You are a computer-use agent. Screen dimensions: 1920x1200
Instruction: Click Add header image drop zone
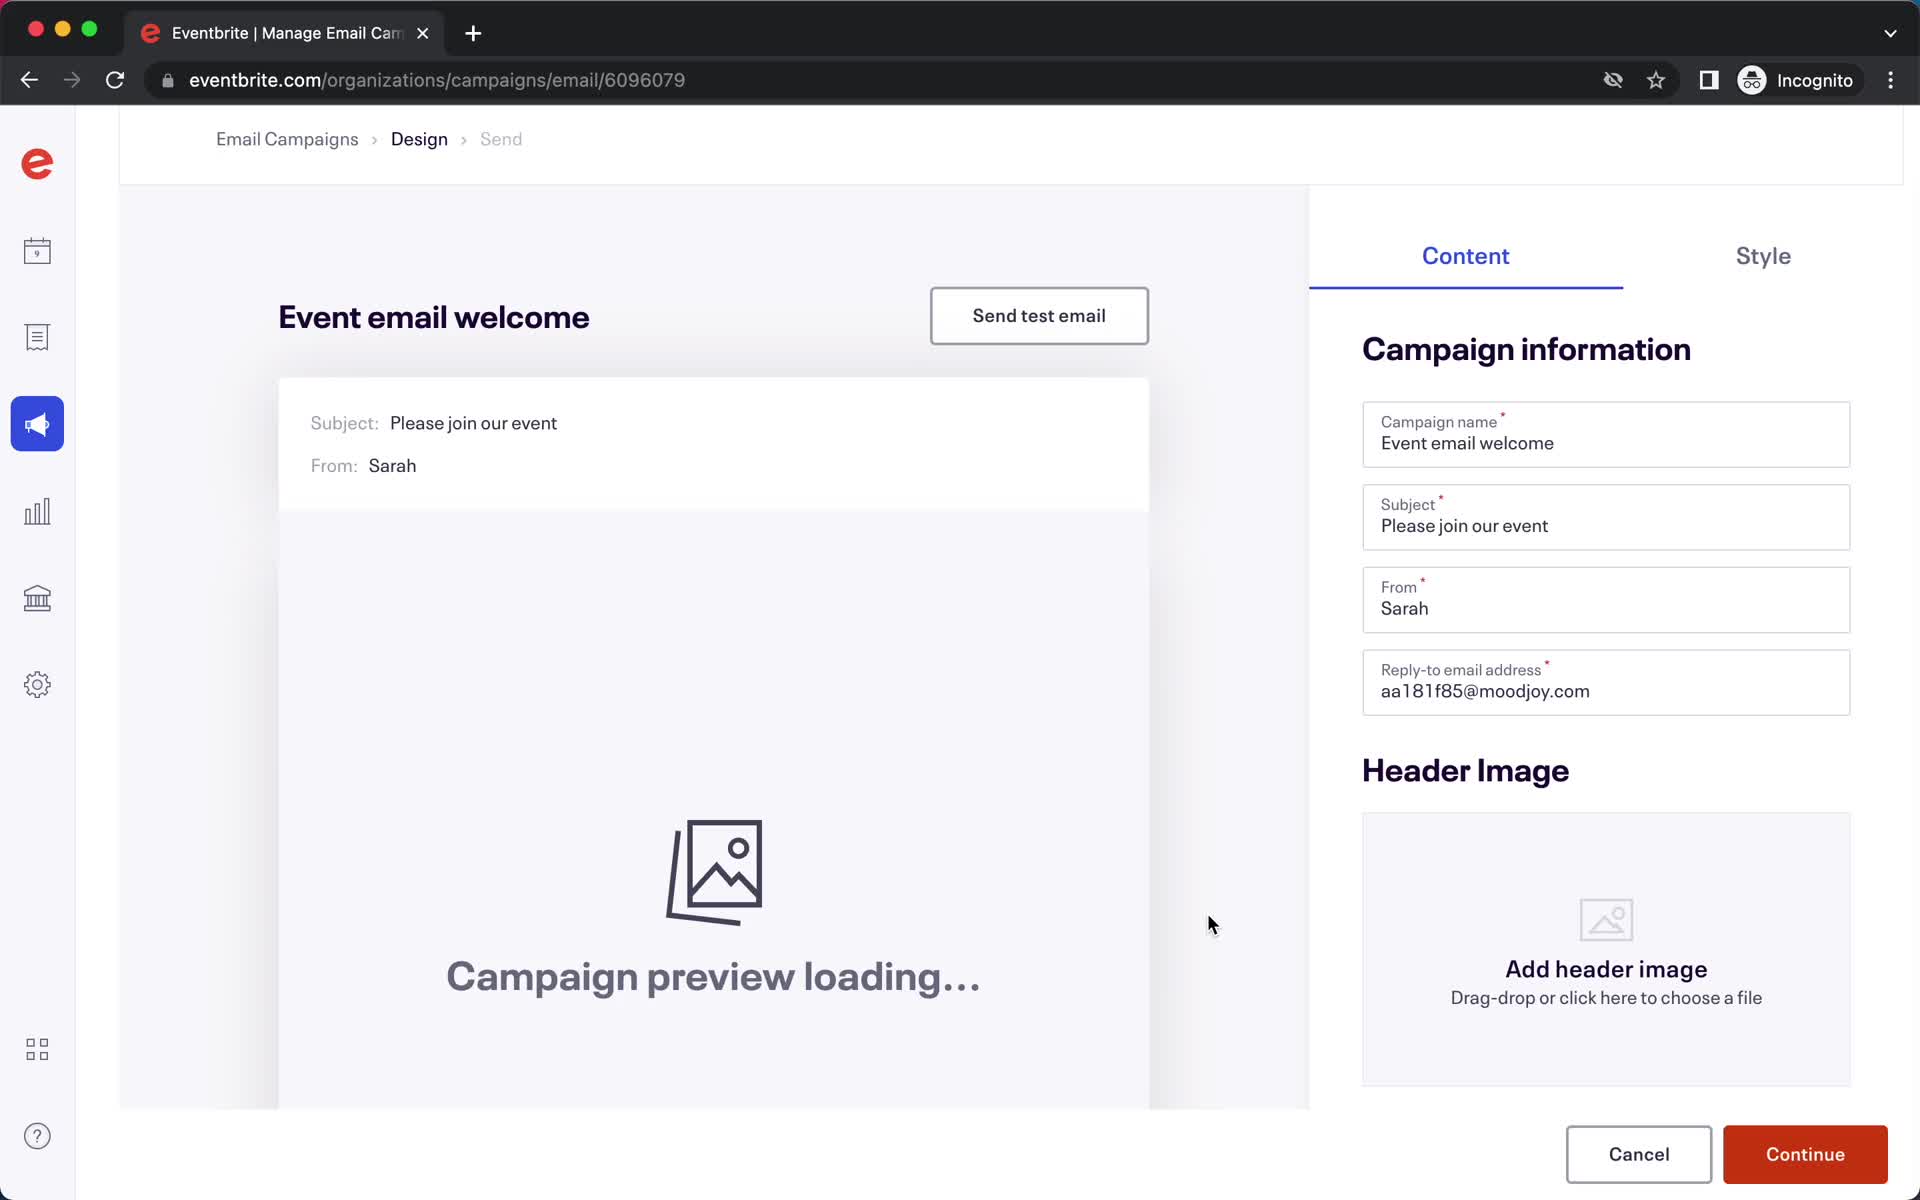pyautogui.click(x=1606, y=949)
